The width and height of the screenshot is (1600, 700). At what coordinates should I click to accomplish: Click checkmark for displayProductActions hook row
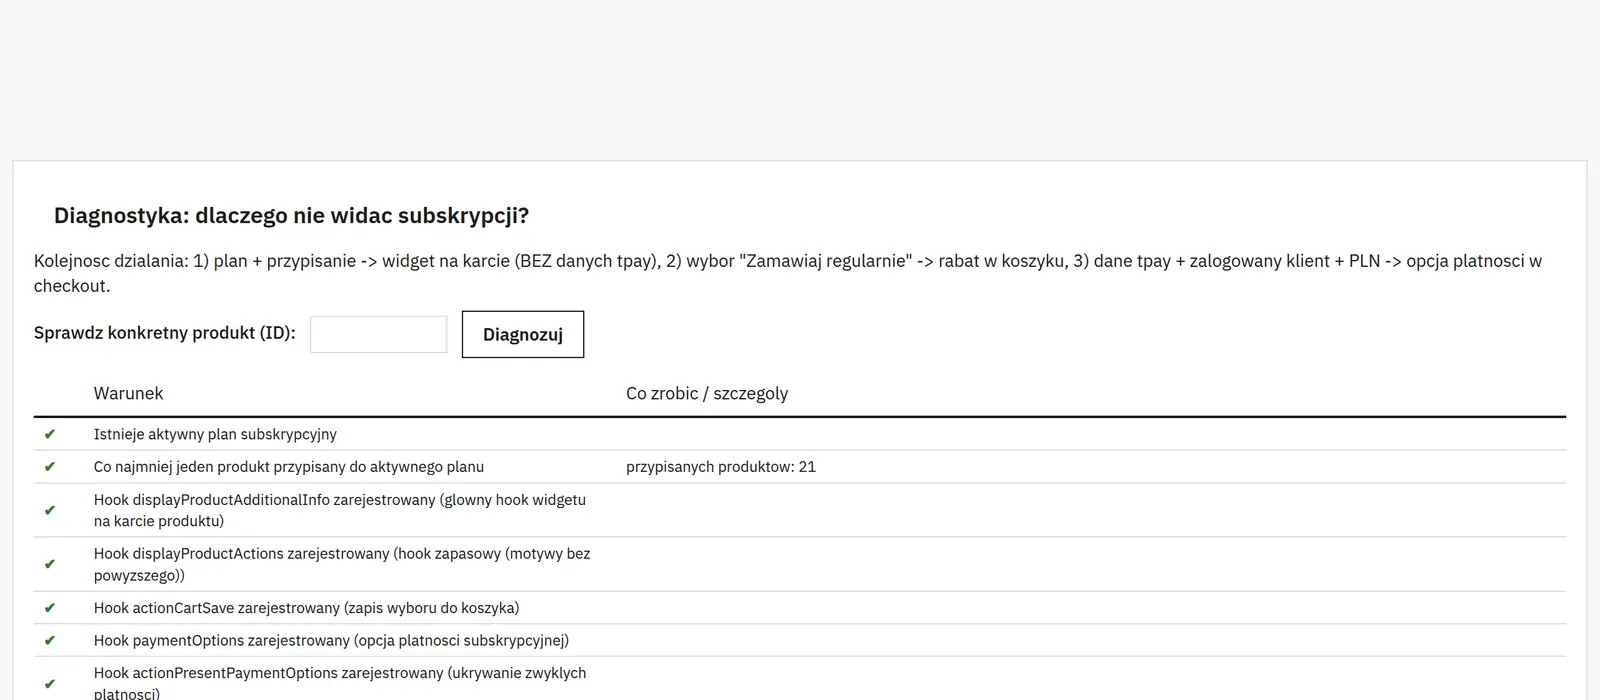pos(50,564)
